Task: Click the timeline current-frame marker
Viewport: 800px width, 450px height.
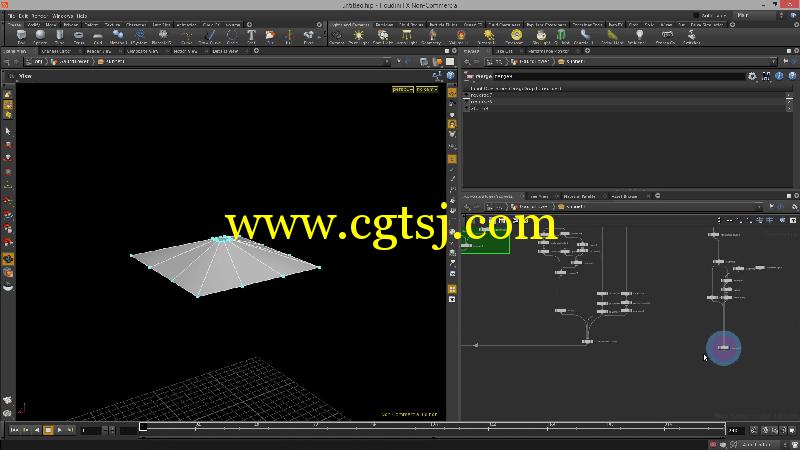Action: (143, 427)
